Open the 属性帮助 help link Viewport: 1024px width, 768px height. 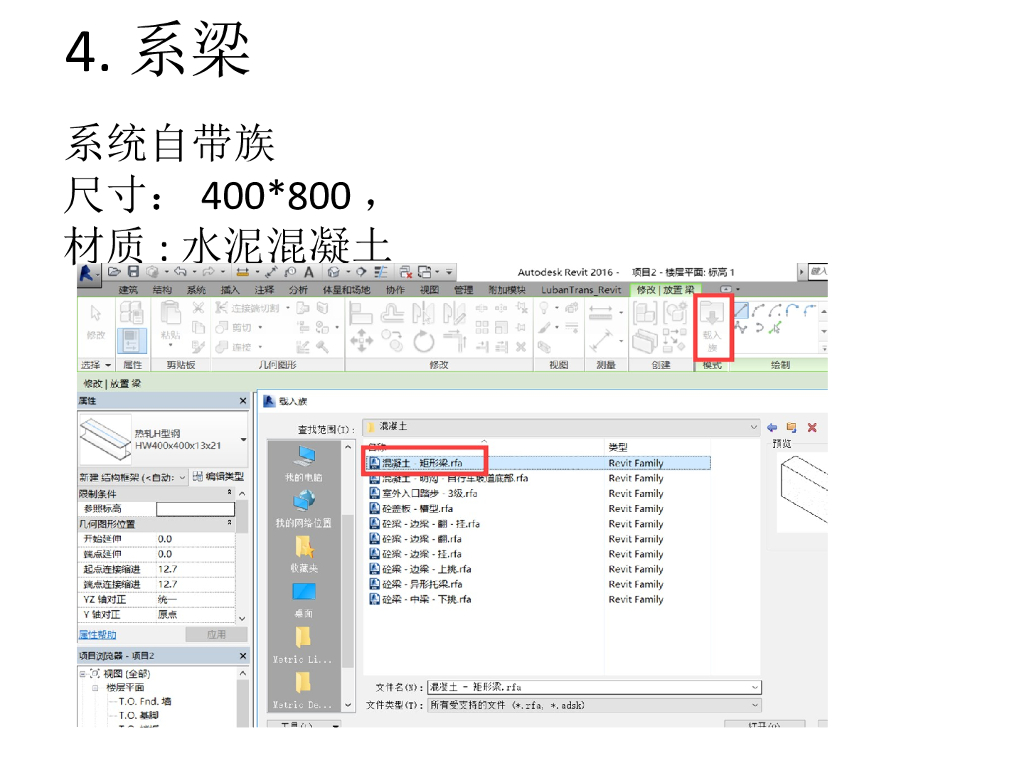[97, 635]
